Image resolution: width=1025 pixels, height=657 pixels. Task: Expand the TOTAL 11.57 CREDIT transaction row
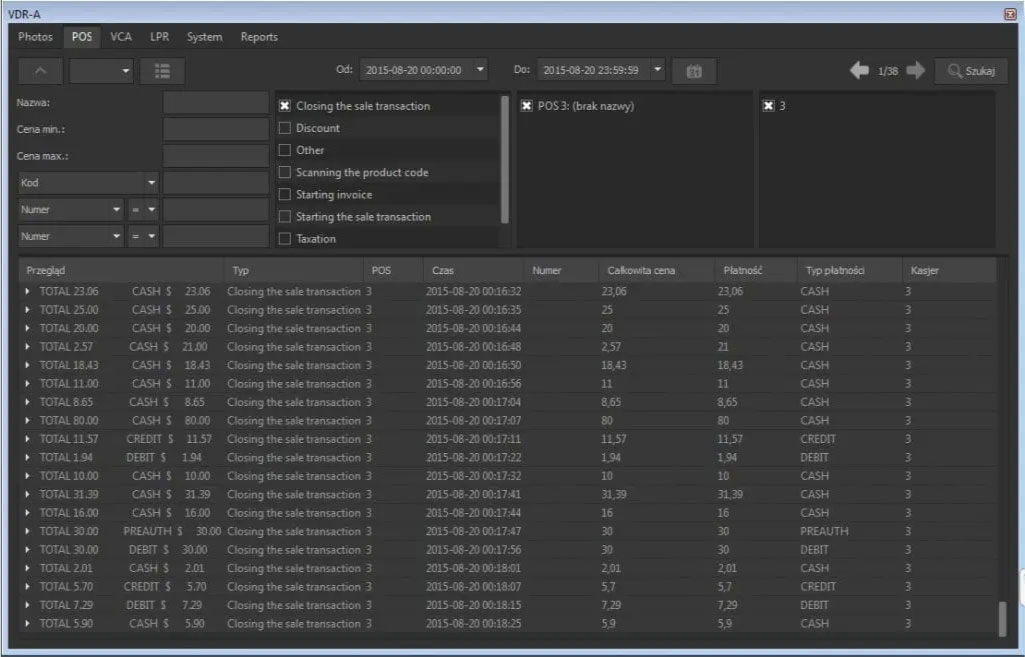pyautogui.click(x=28, y=439)
